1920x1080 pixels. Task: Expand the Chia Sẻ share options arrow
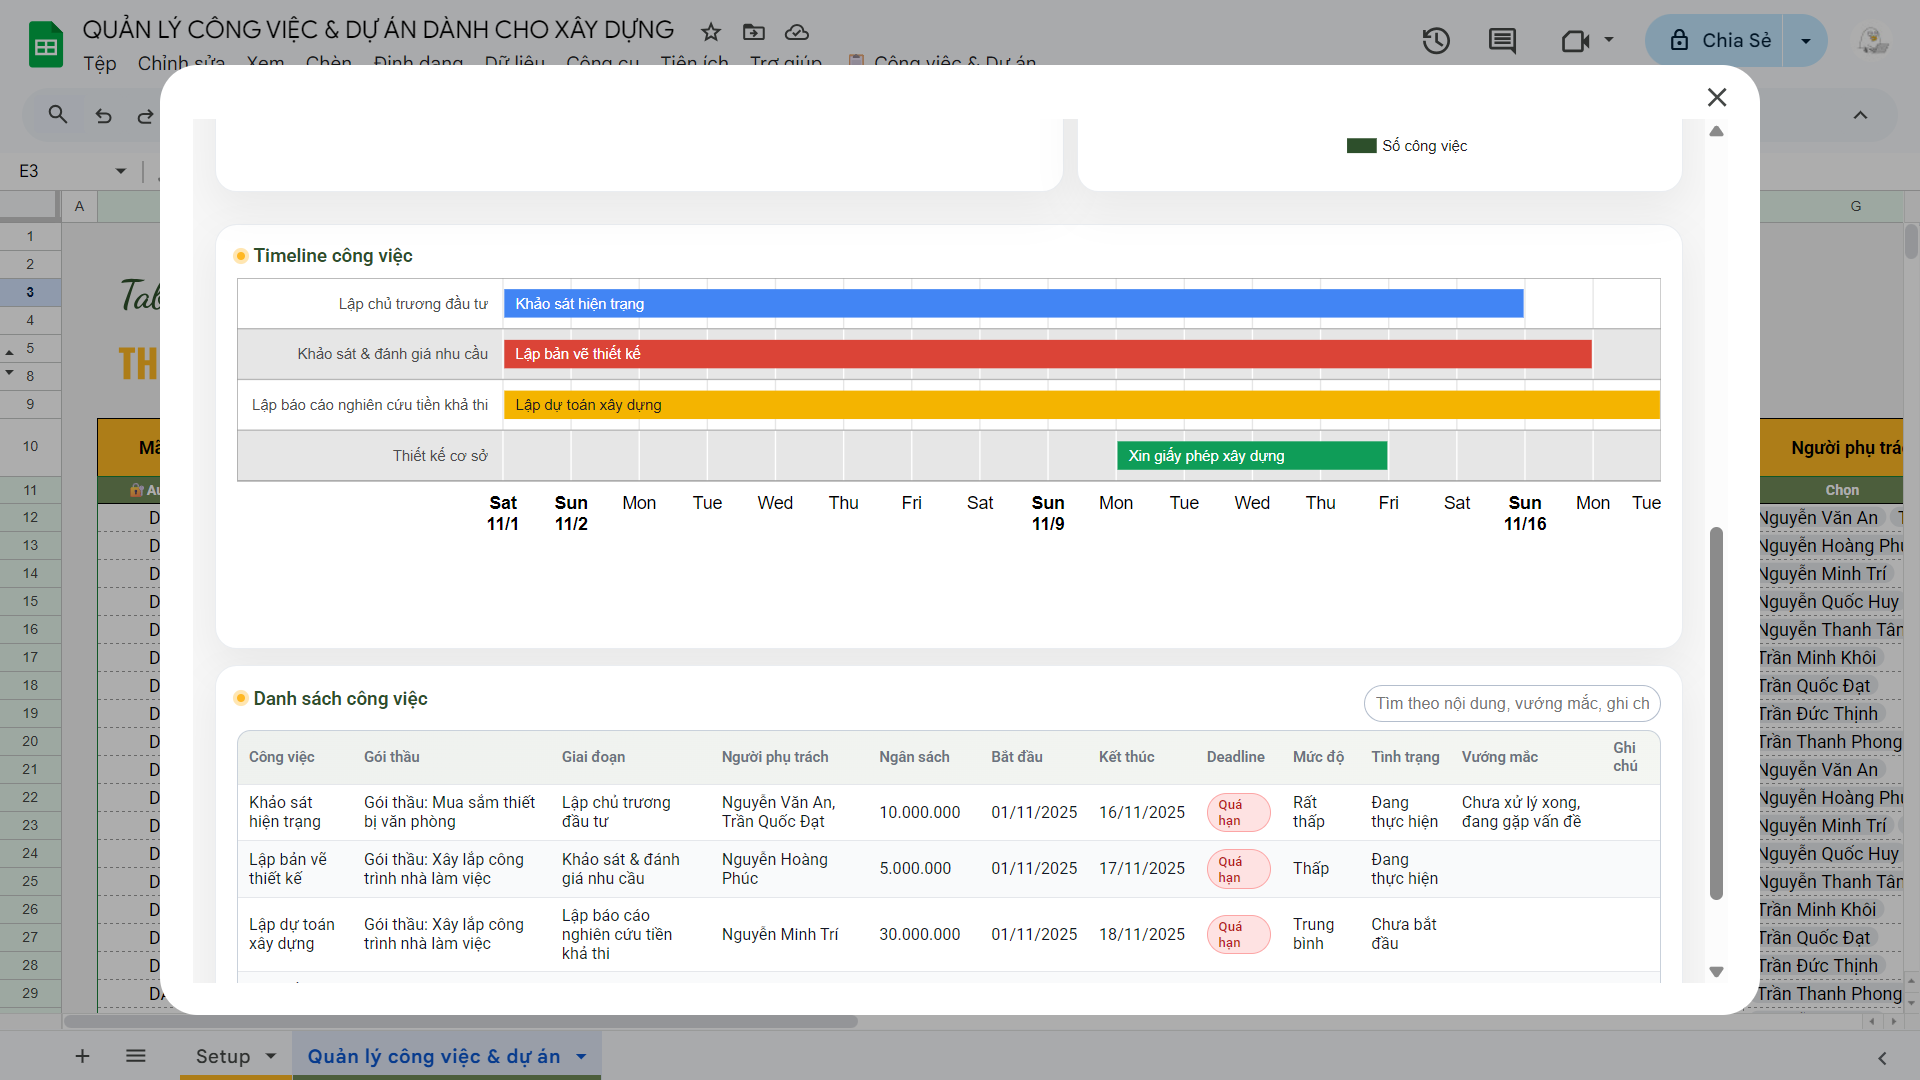[1806, 41]
